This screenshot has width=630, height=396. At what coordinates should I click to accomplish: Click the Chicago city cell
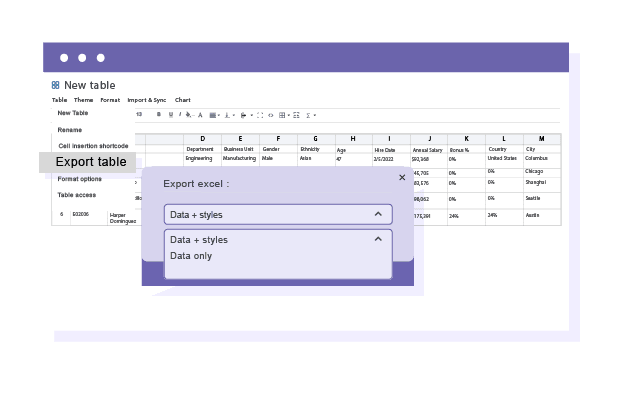542,172
